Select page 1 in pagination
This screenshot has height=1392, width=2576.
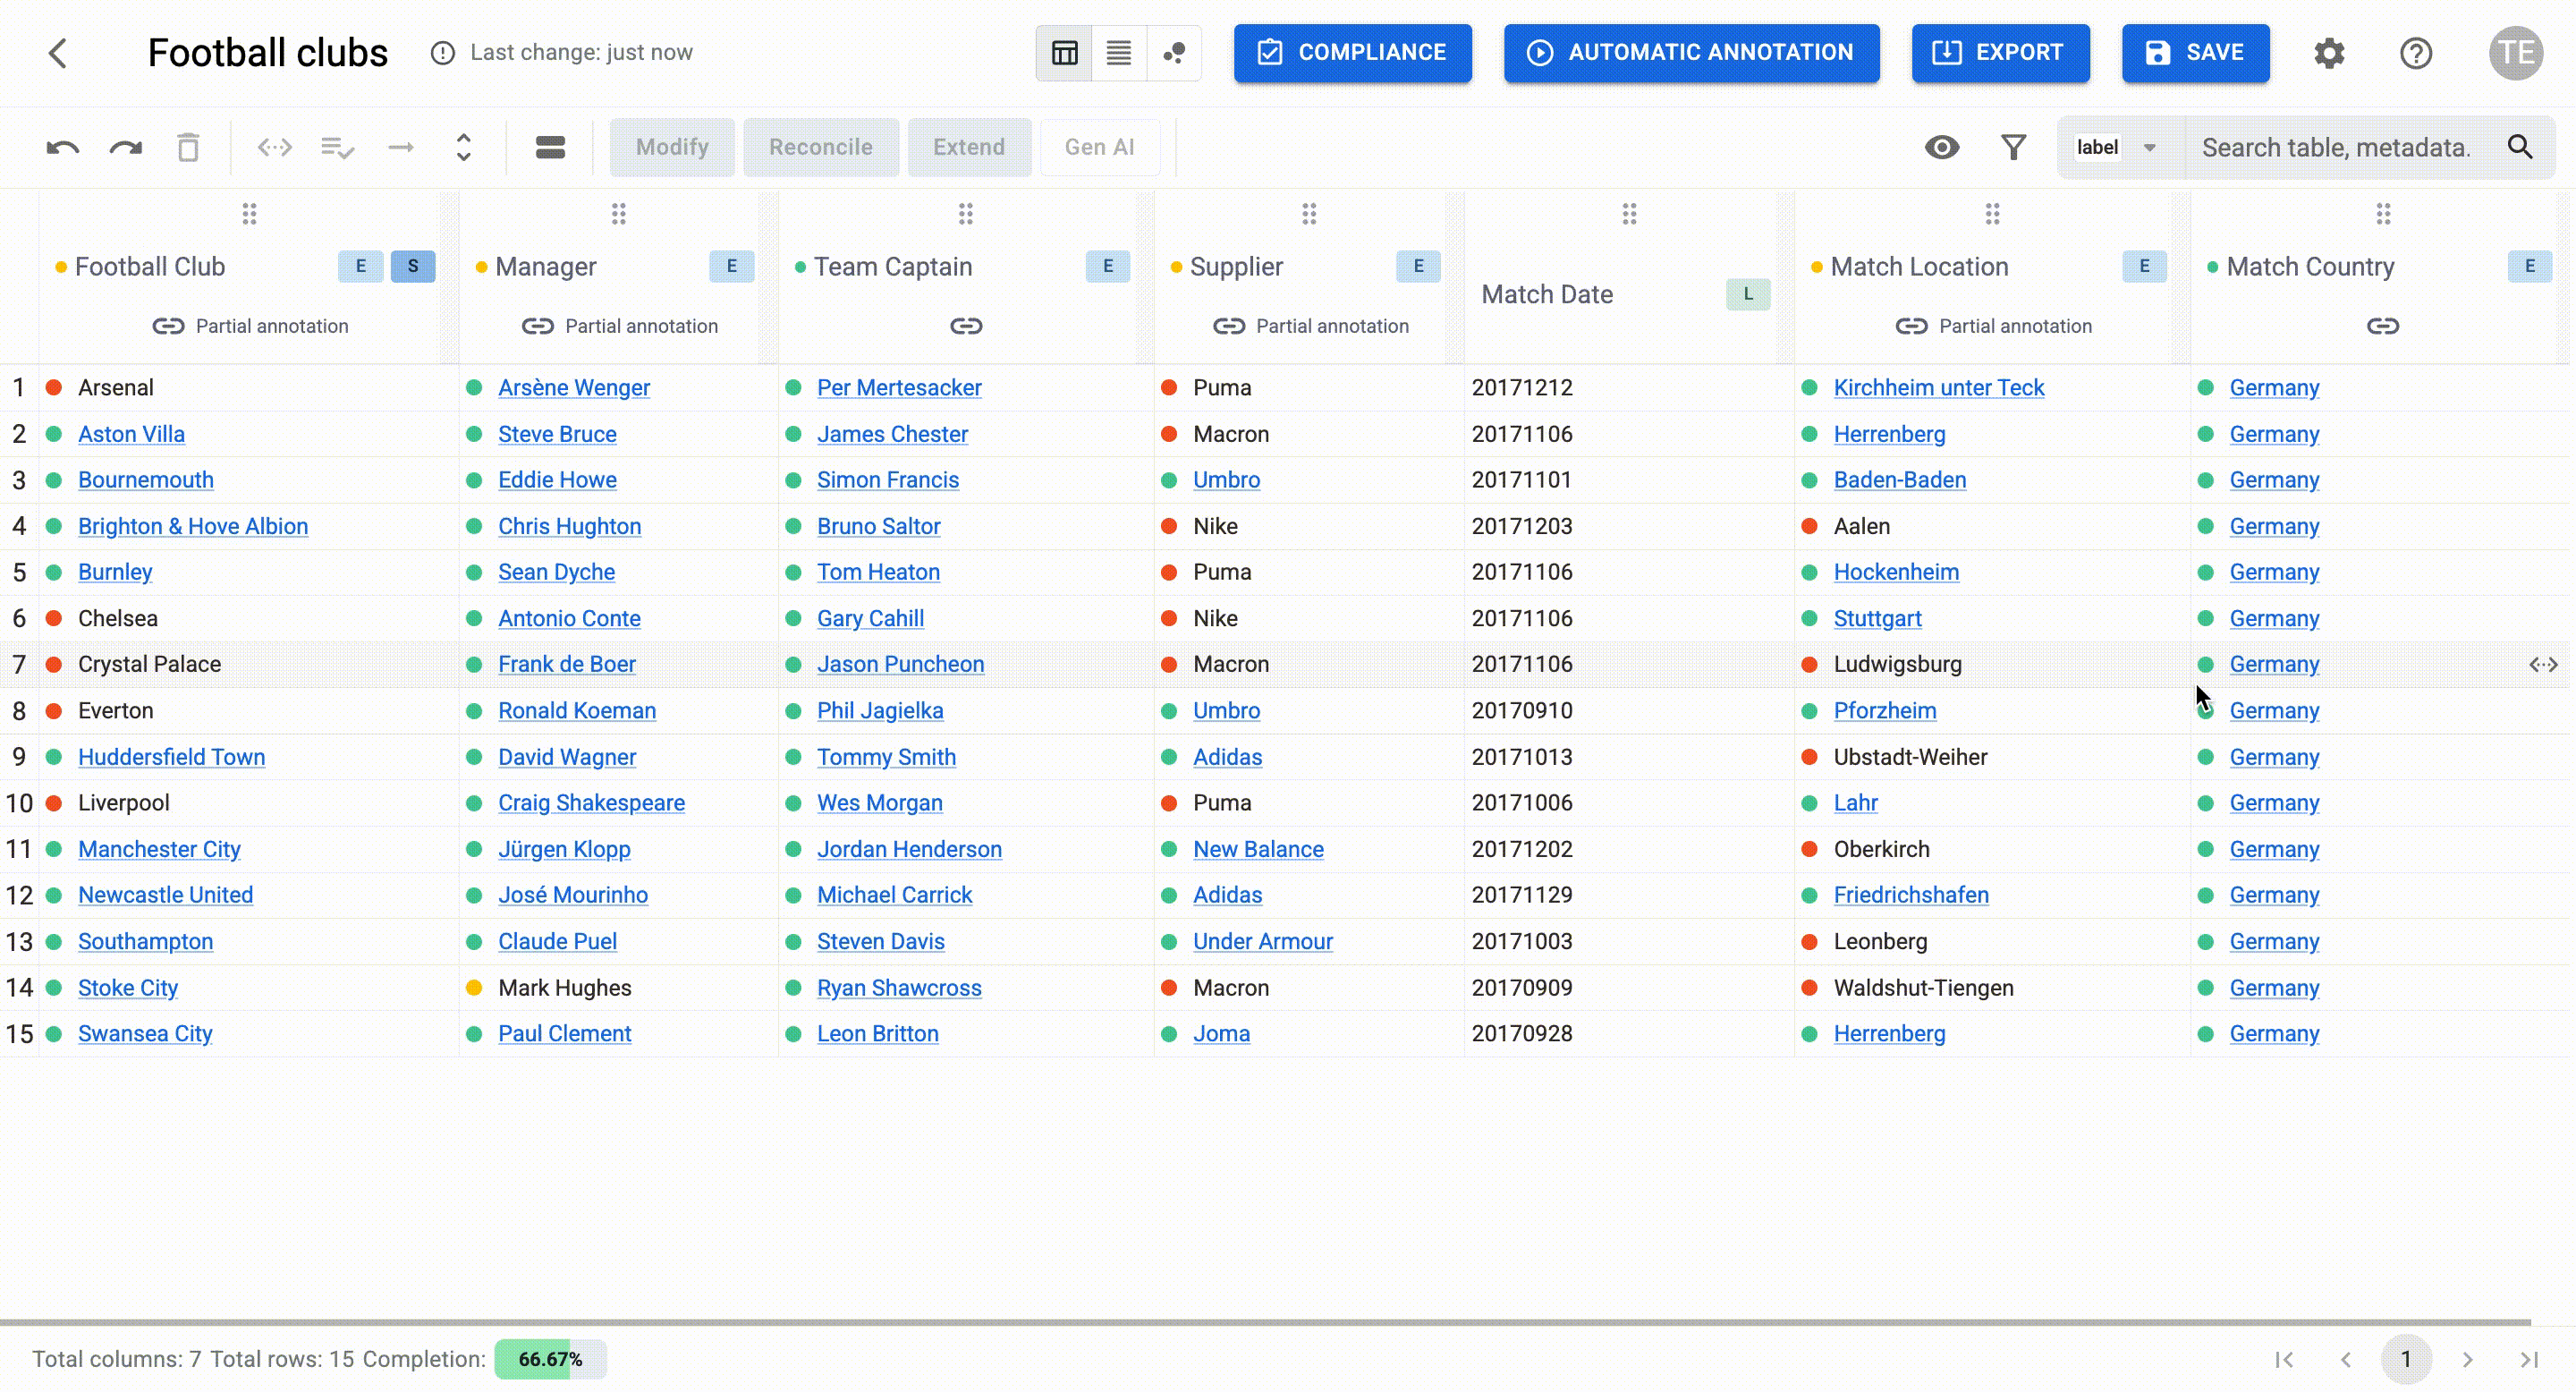tap(2405, 1360)
